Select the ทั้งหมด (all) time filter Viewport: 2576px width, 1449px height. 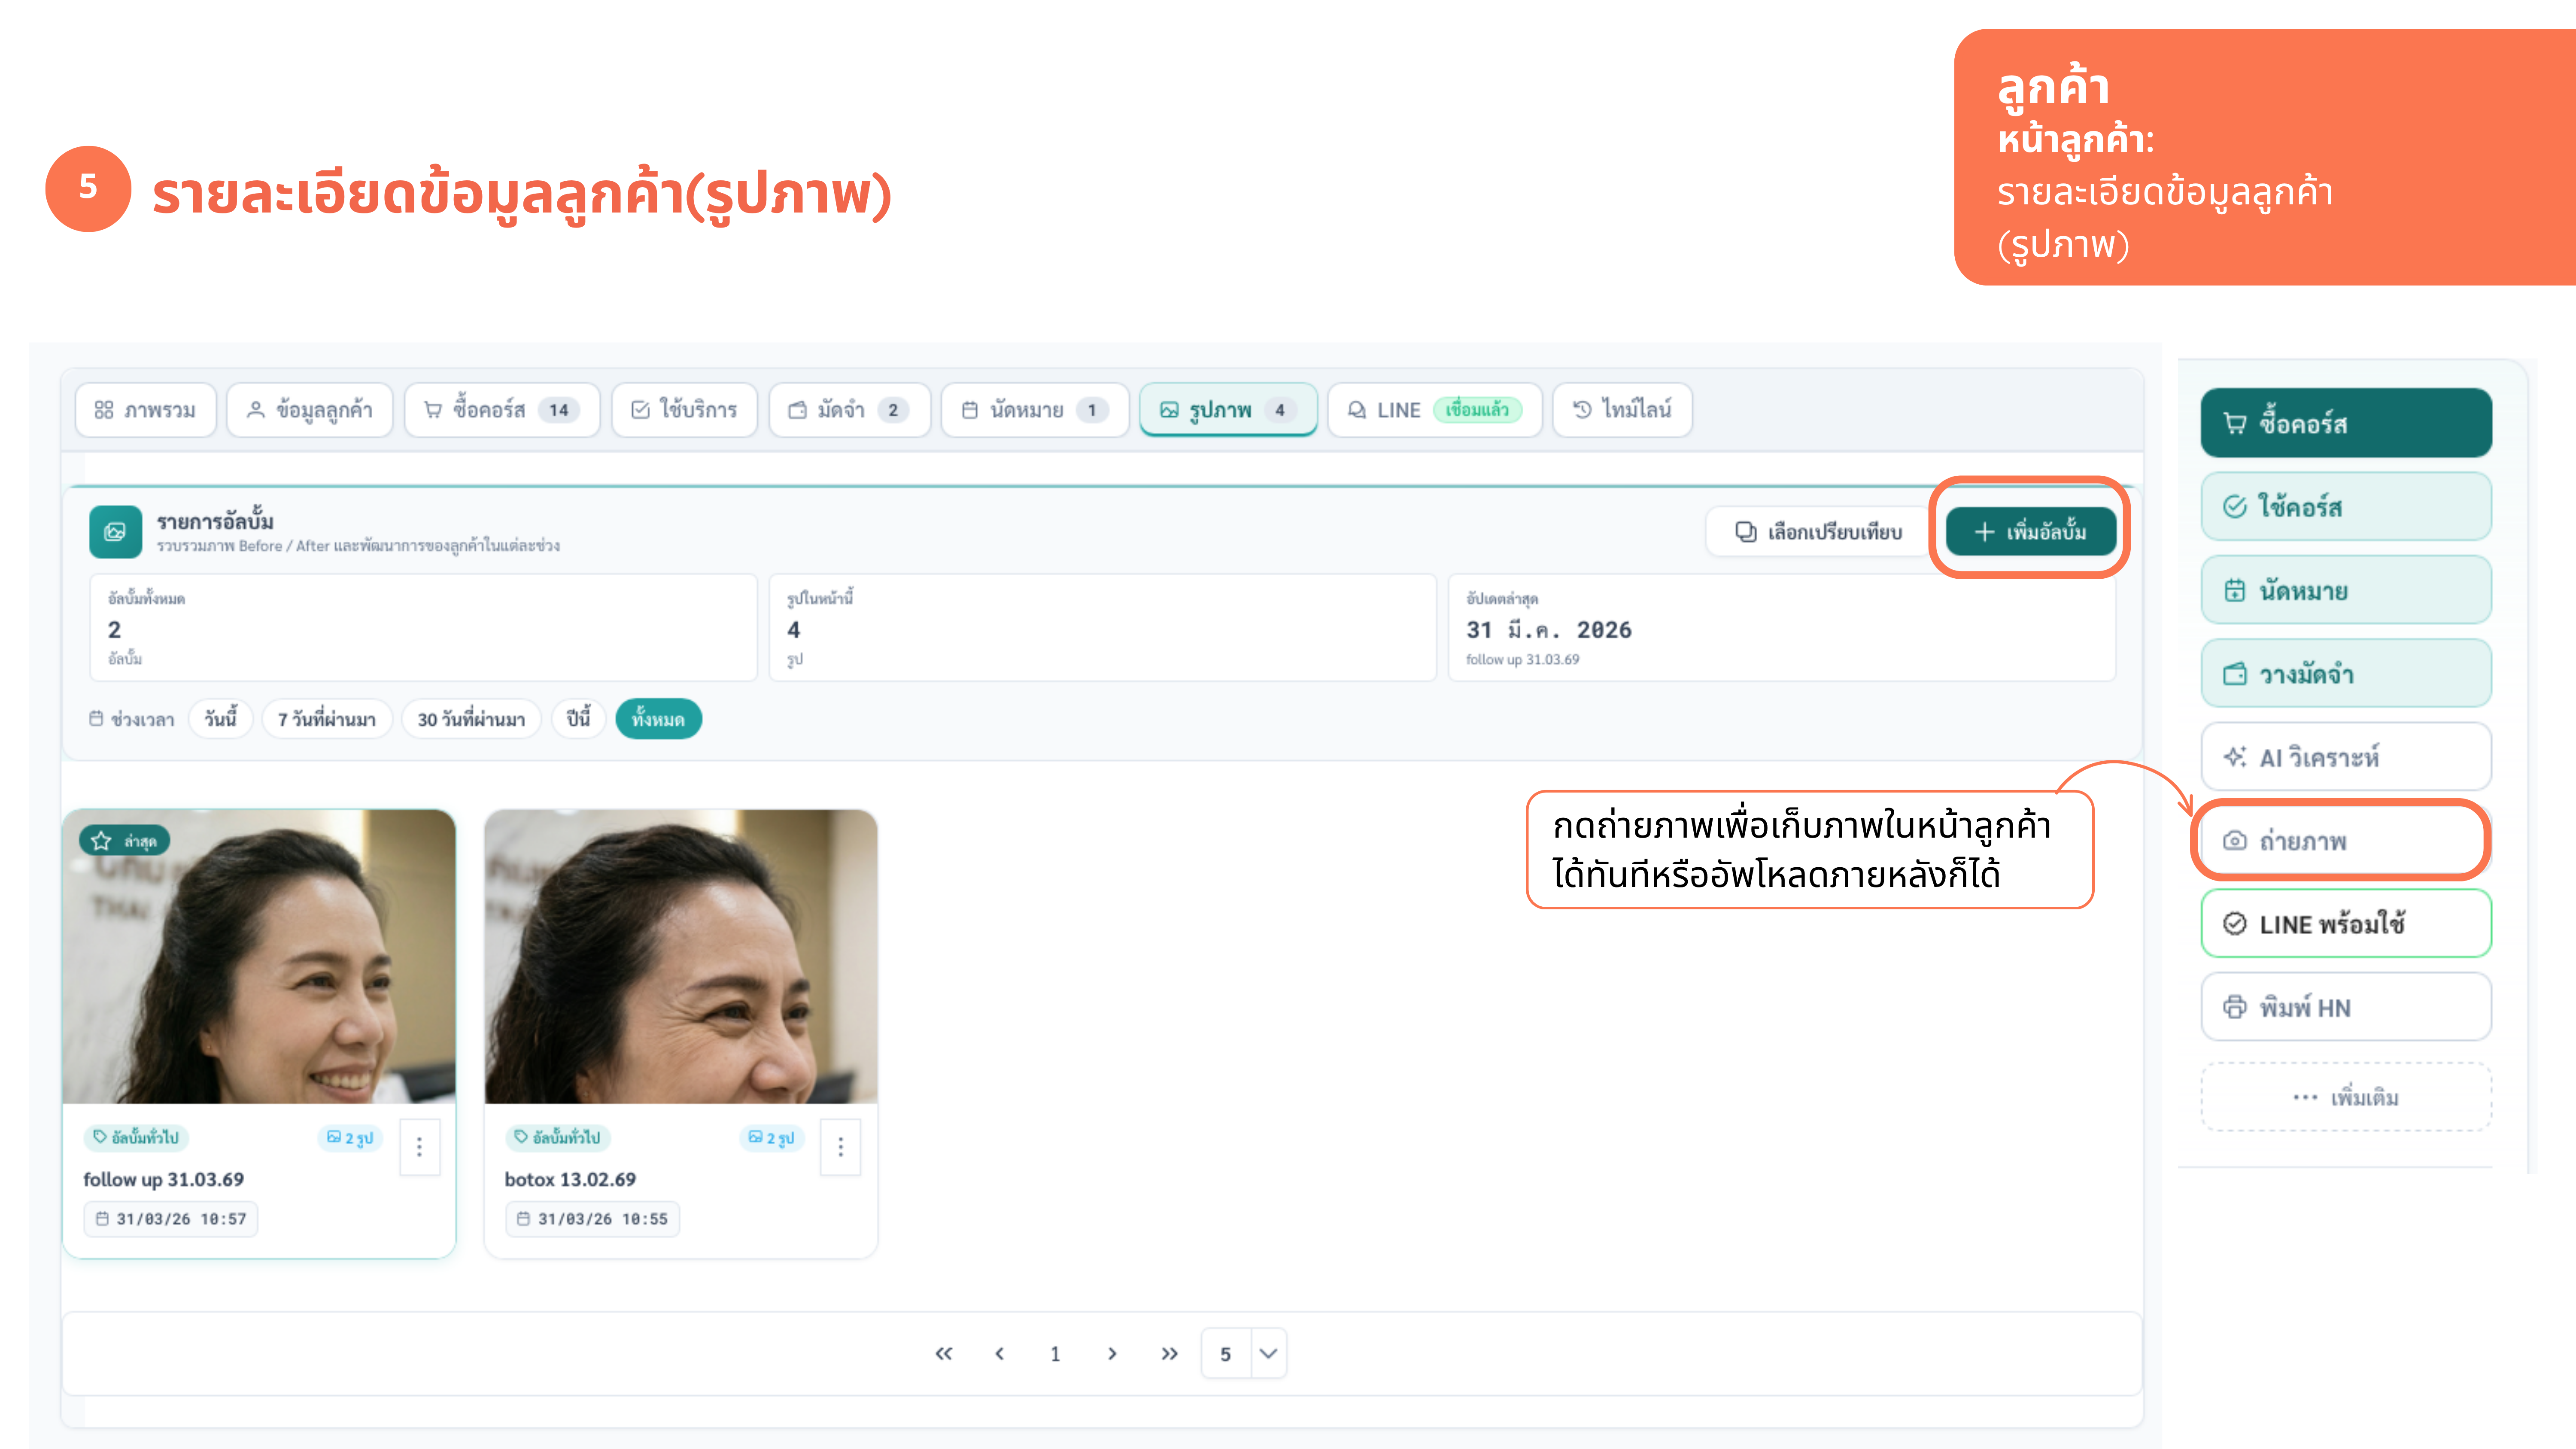(x=658, y=719)
